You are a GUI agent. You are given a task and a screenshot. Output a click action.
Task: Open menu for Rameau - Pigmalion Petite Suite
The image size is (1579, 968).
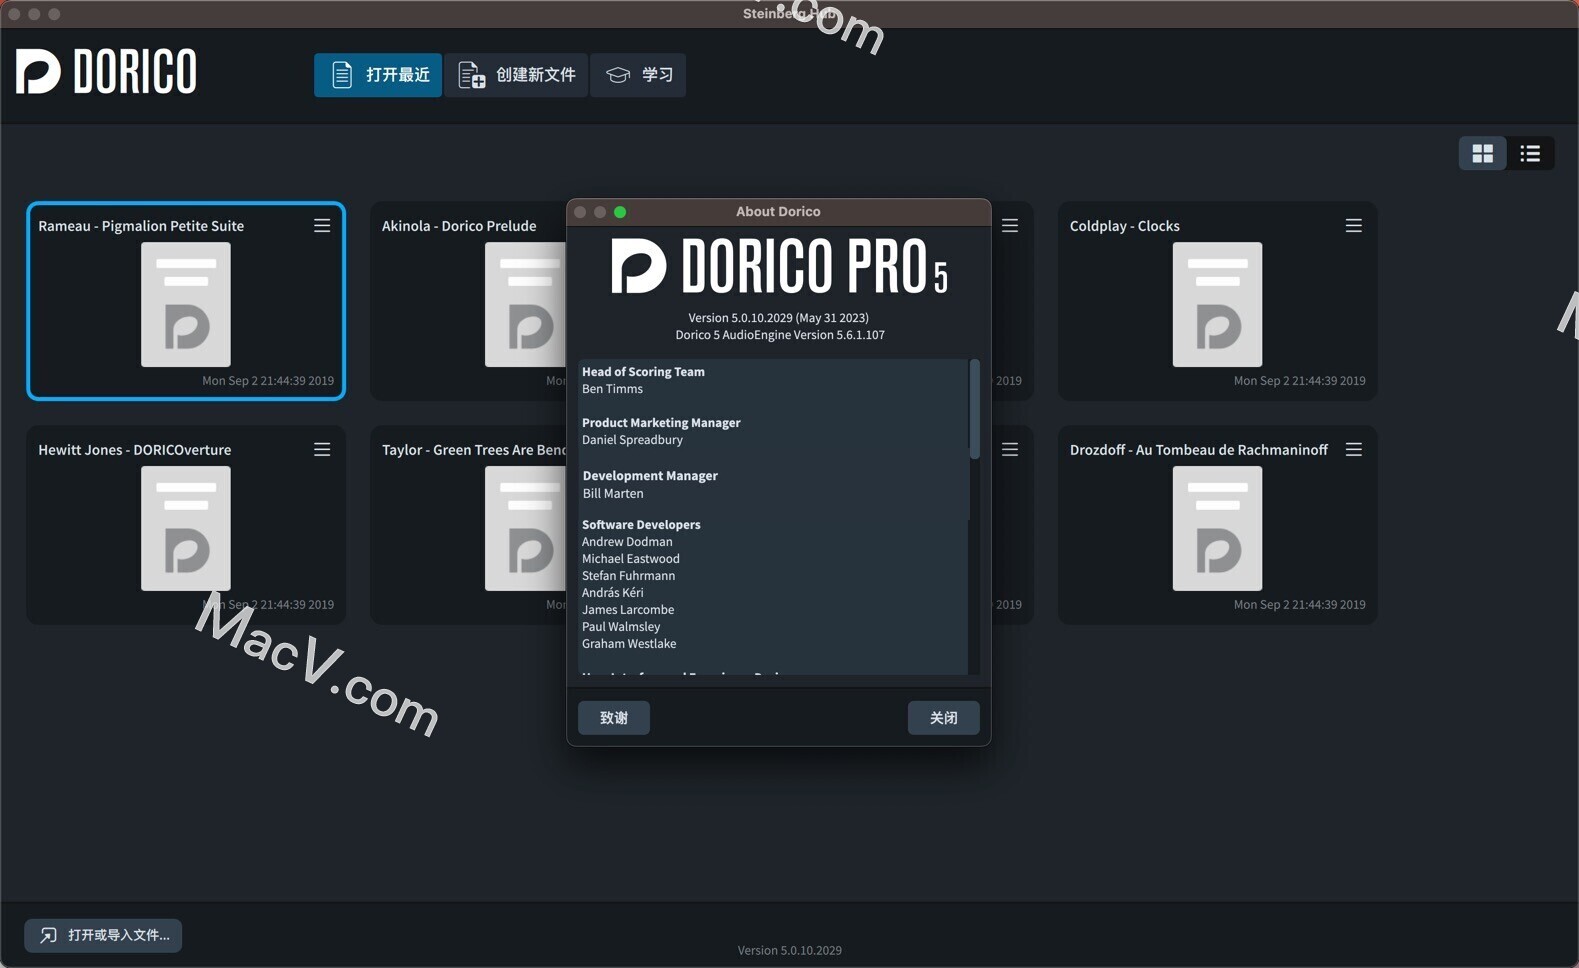tap(322, 226)
